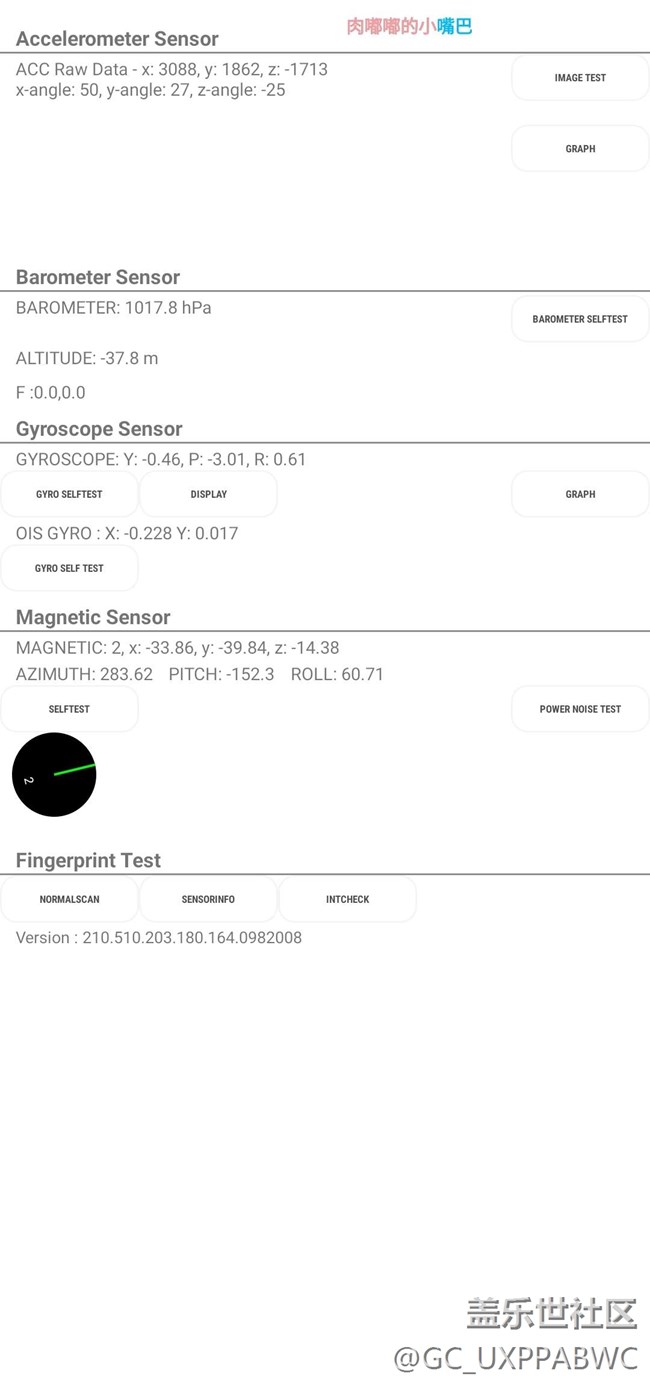Open the gyroscope Graph
650x1394 pixels.
pyautogui.click(x=580, y=494)
